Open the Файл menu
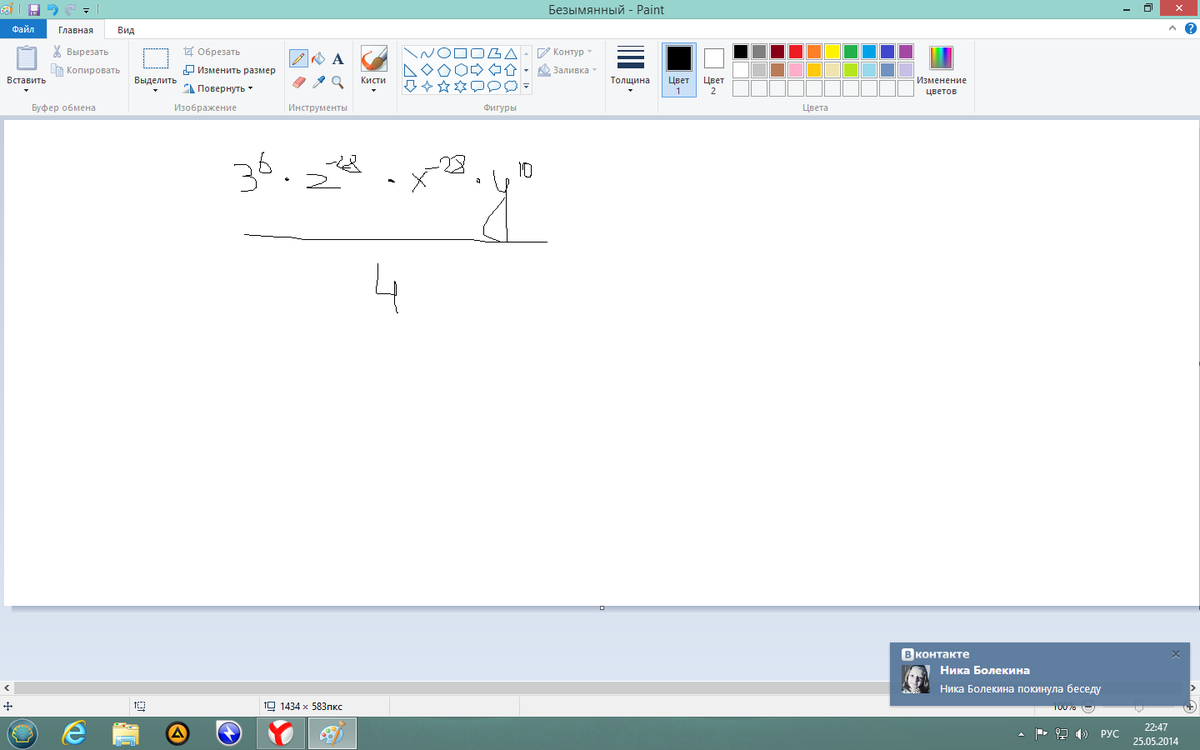The height and width of the screenshot is (750, 1200). tap(22, 30)
